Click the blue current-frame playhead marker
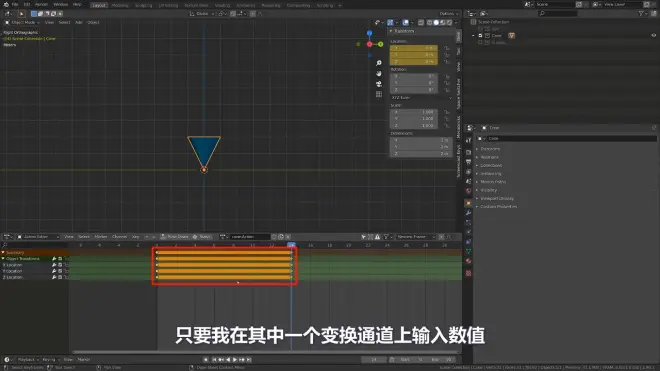Image resolution: width=660 pixels, height=371 pixels. point(291,245)
